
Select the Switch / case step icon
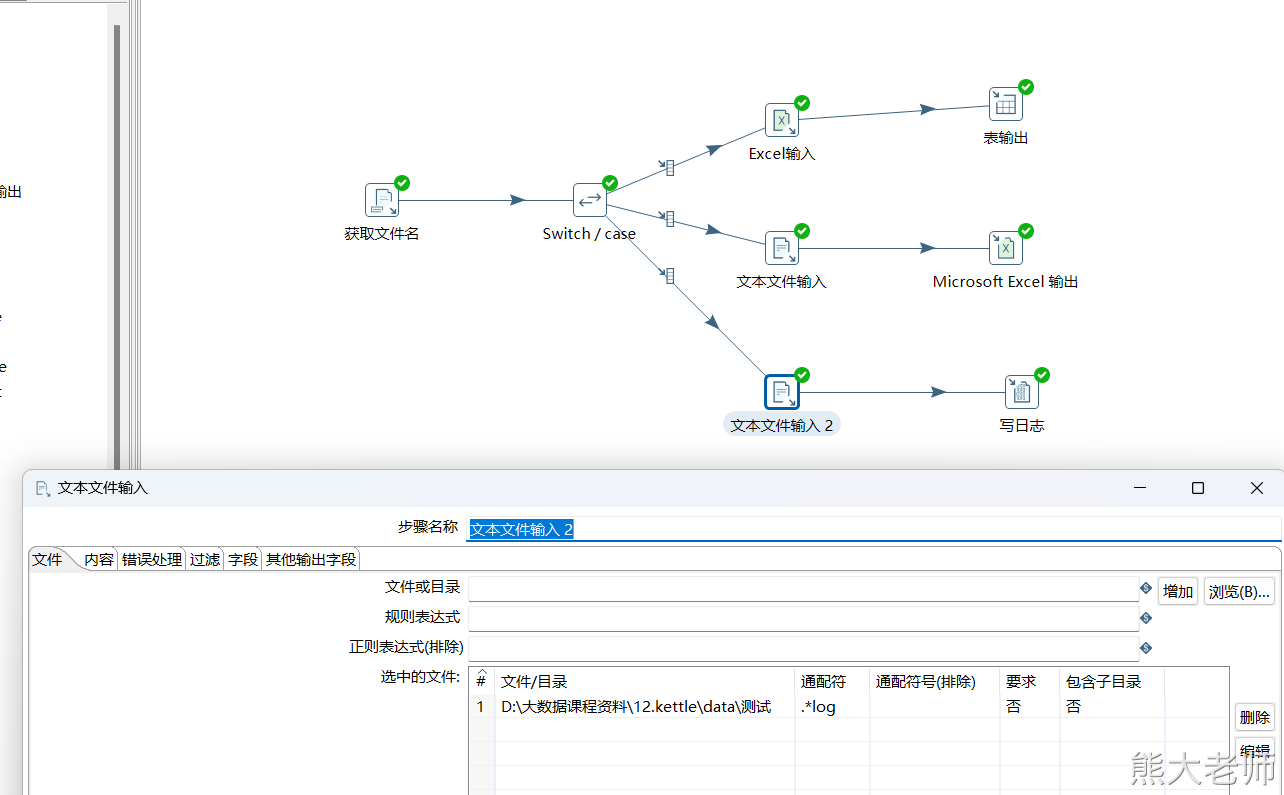[x=589, y=200]
